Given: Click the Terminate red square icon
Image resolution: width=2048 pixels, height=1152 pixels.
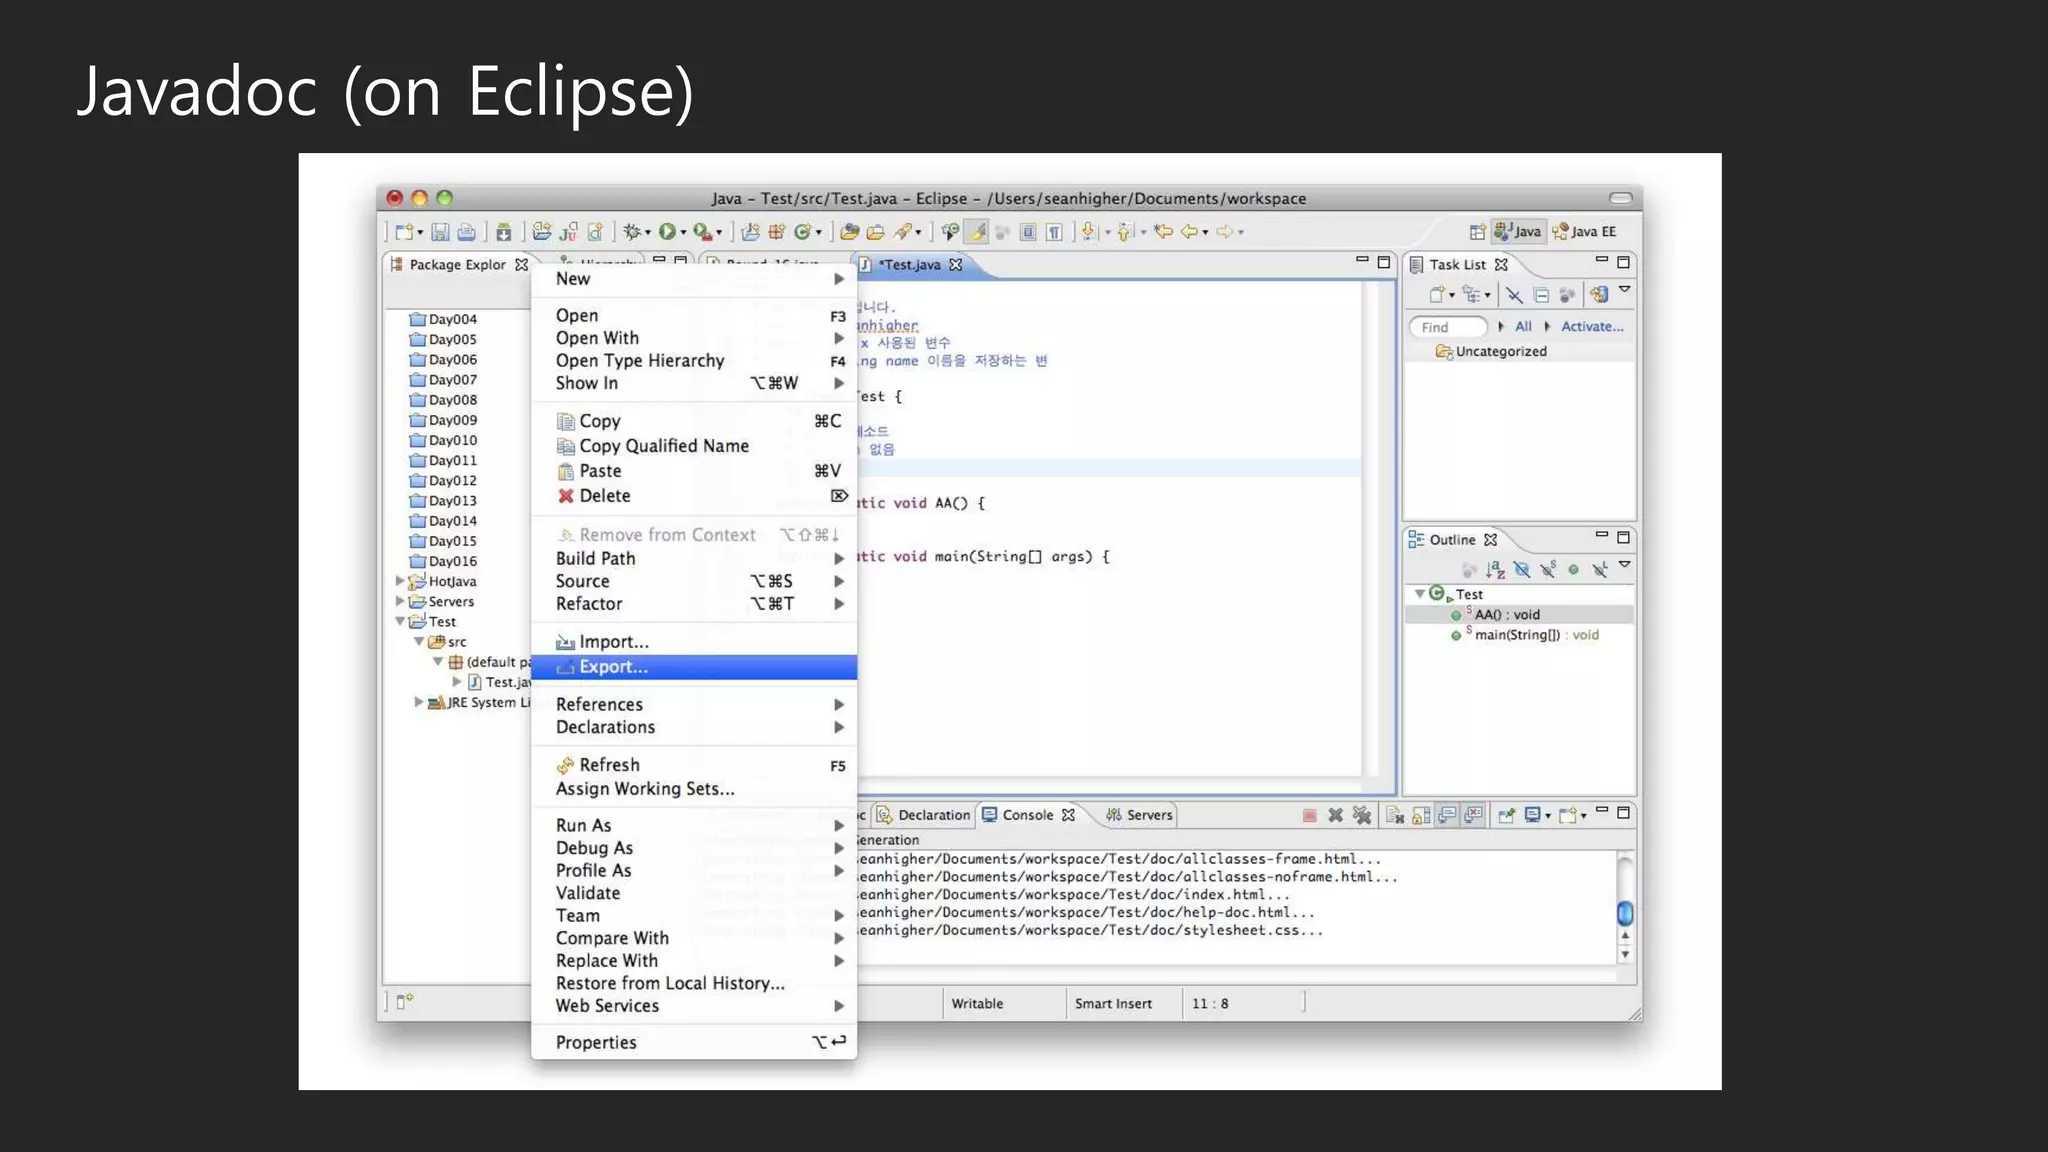Looking at the screenshot, I should click(x=1309, y=815).
